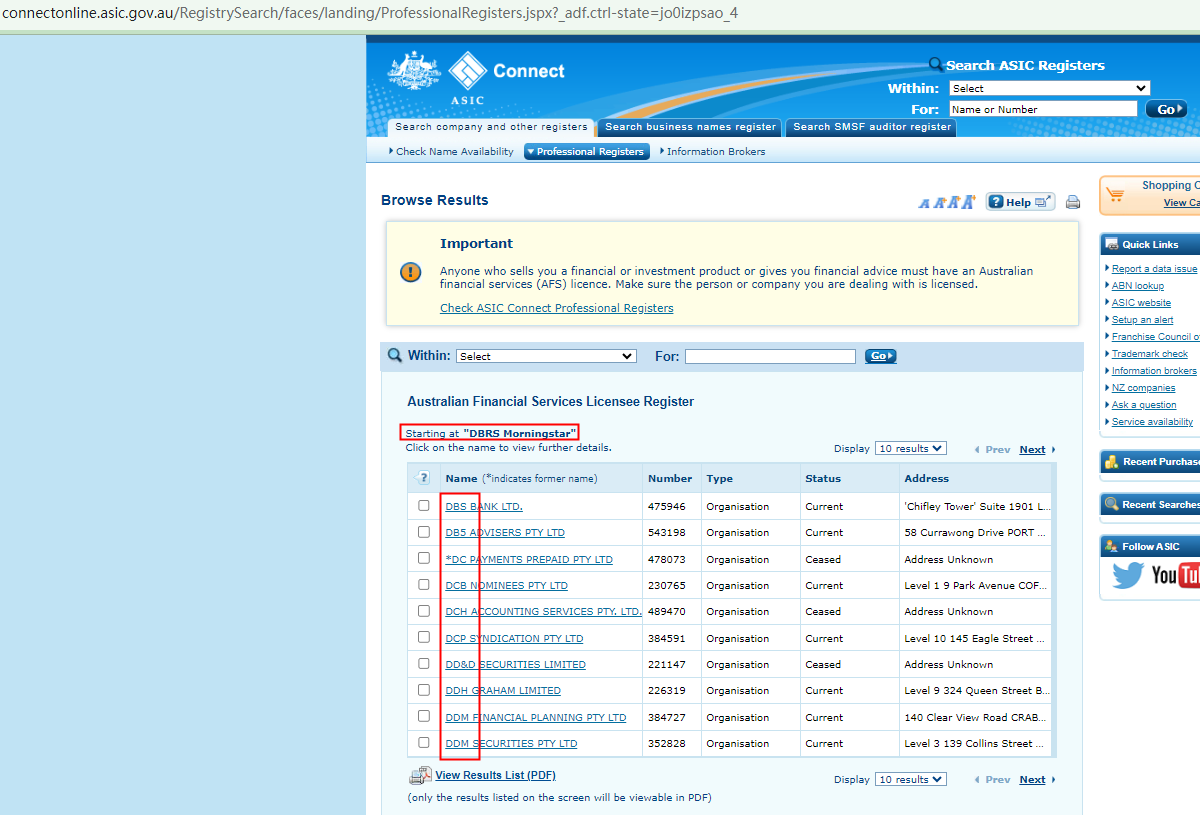Select the largest font size A icon
Viewport: 1200px width, 815px height.
point(968,201)
